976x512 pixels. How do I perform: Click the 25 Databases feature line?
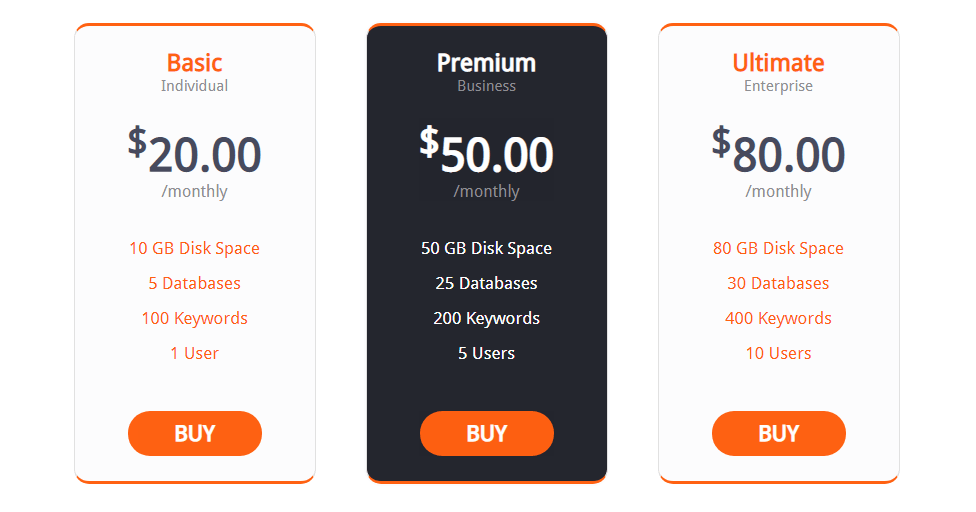point(487,283)
